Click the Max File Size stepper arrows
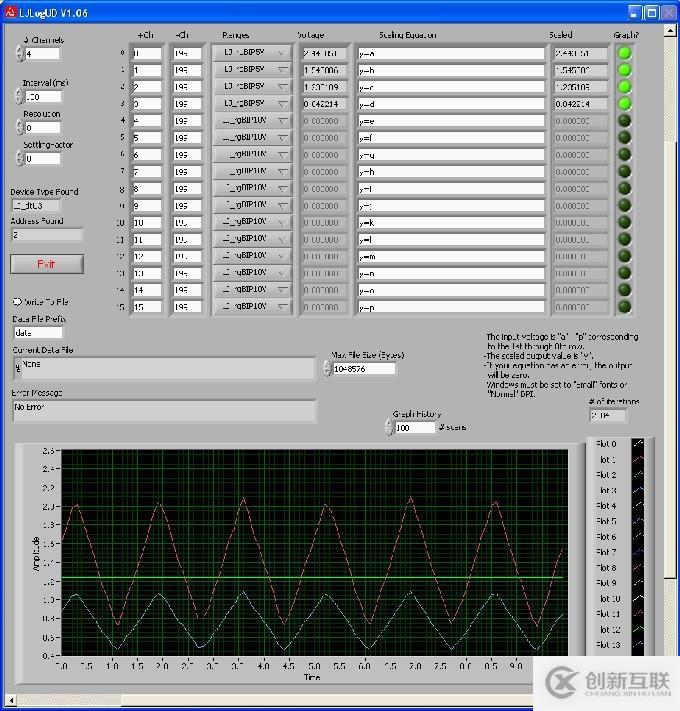This screenshot has height=711, width=680. [327, 368]
